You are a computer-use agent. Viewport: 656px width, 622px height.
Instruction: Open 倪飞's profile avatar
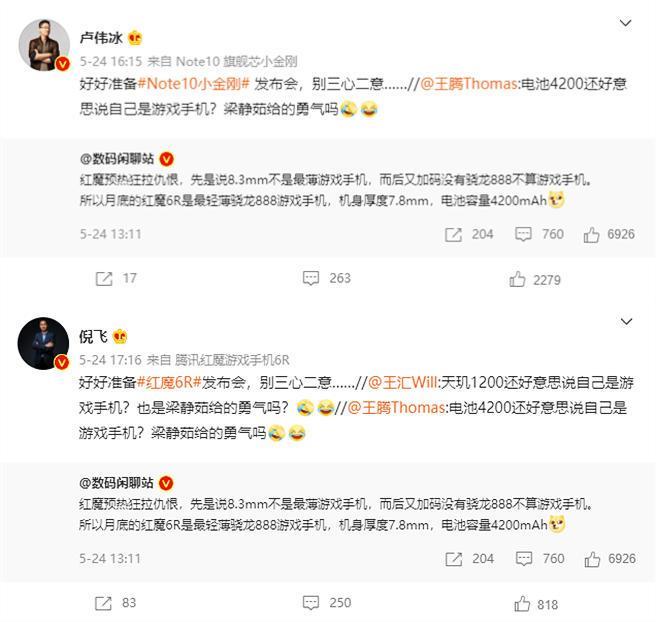pos(44,343)
